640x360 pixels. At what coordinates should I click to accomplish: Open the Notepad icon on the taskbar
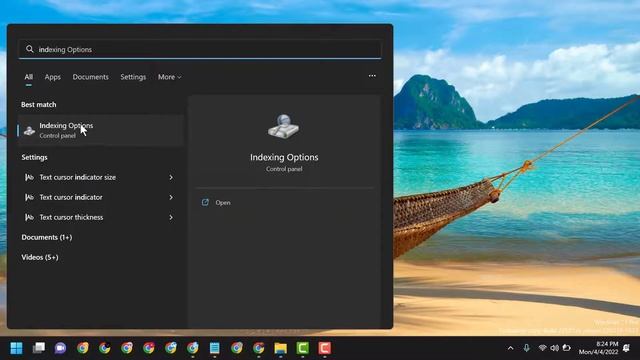pyautogui.click(x=215, y=348)
